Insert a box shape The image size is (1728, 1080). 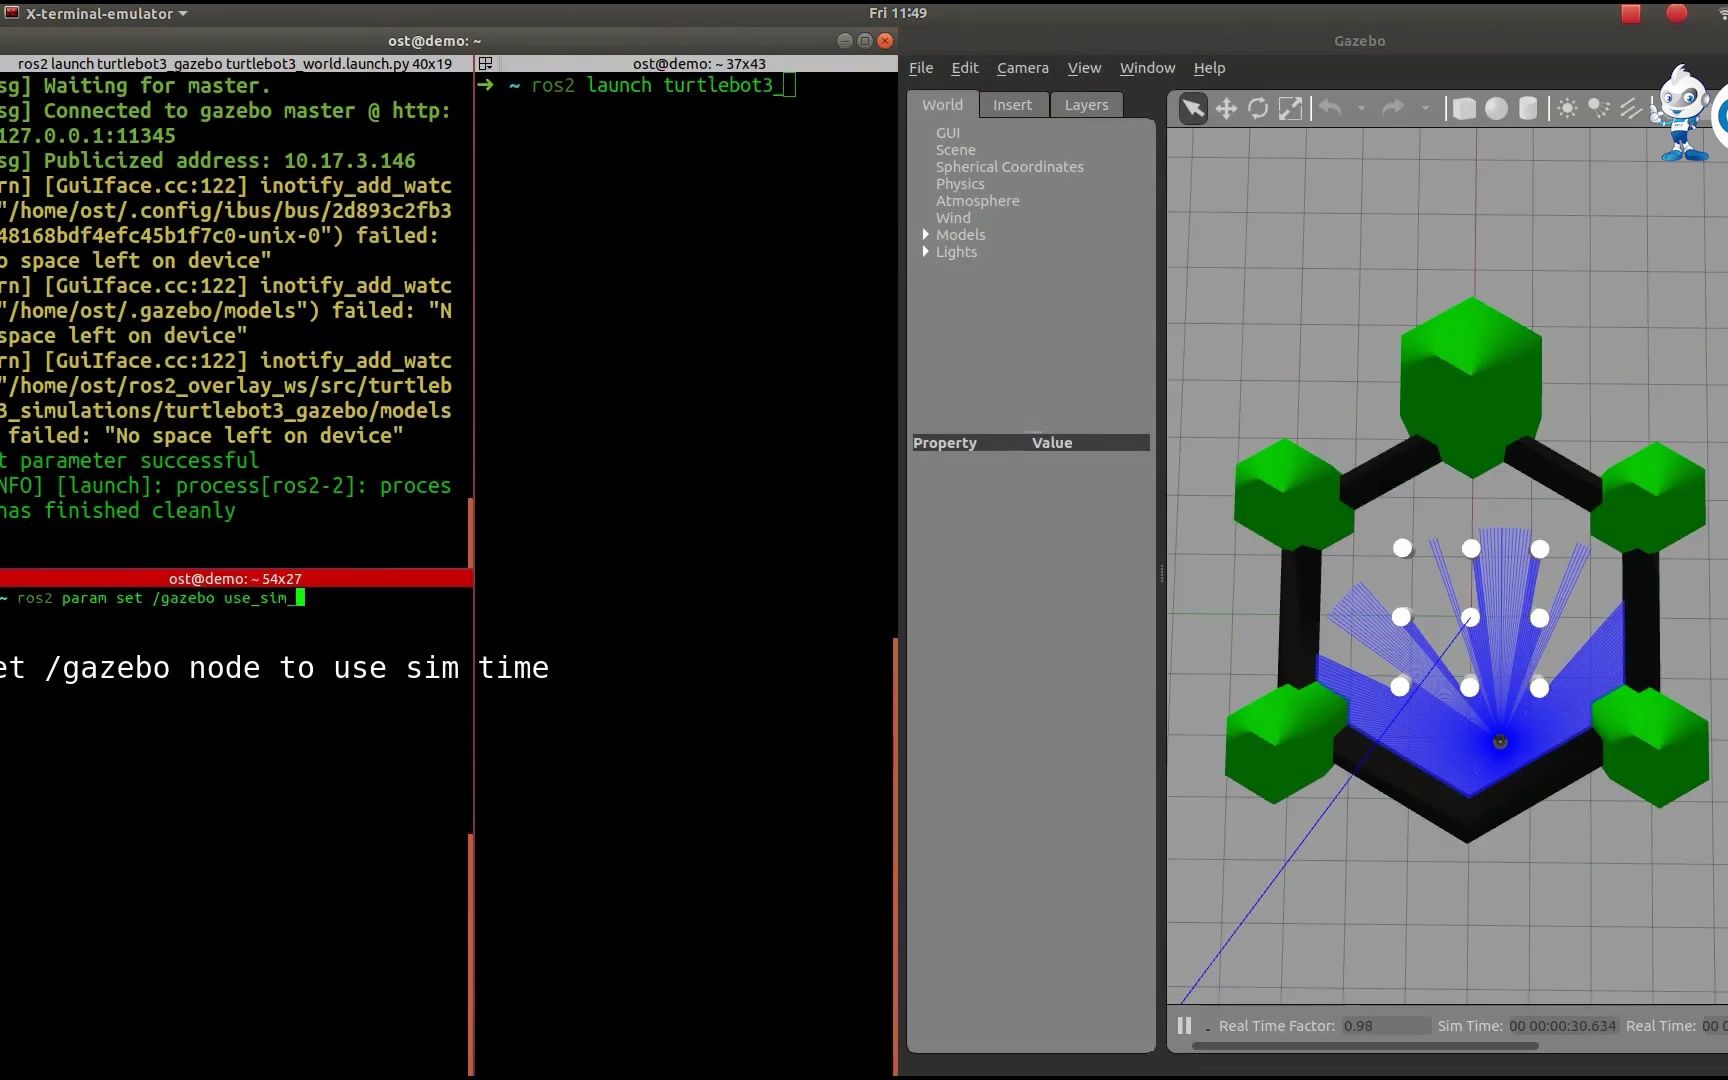[1464, 108]
